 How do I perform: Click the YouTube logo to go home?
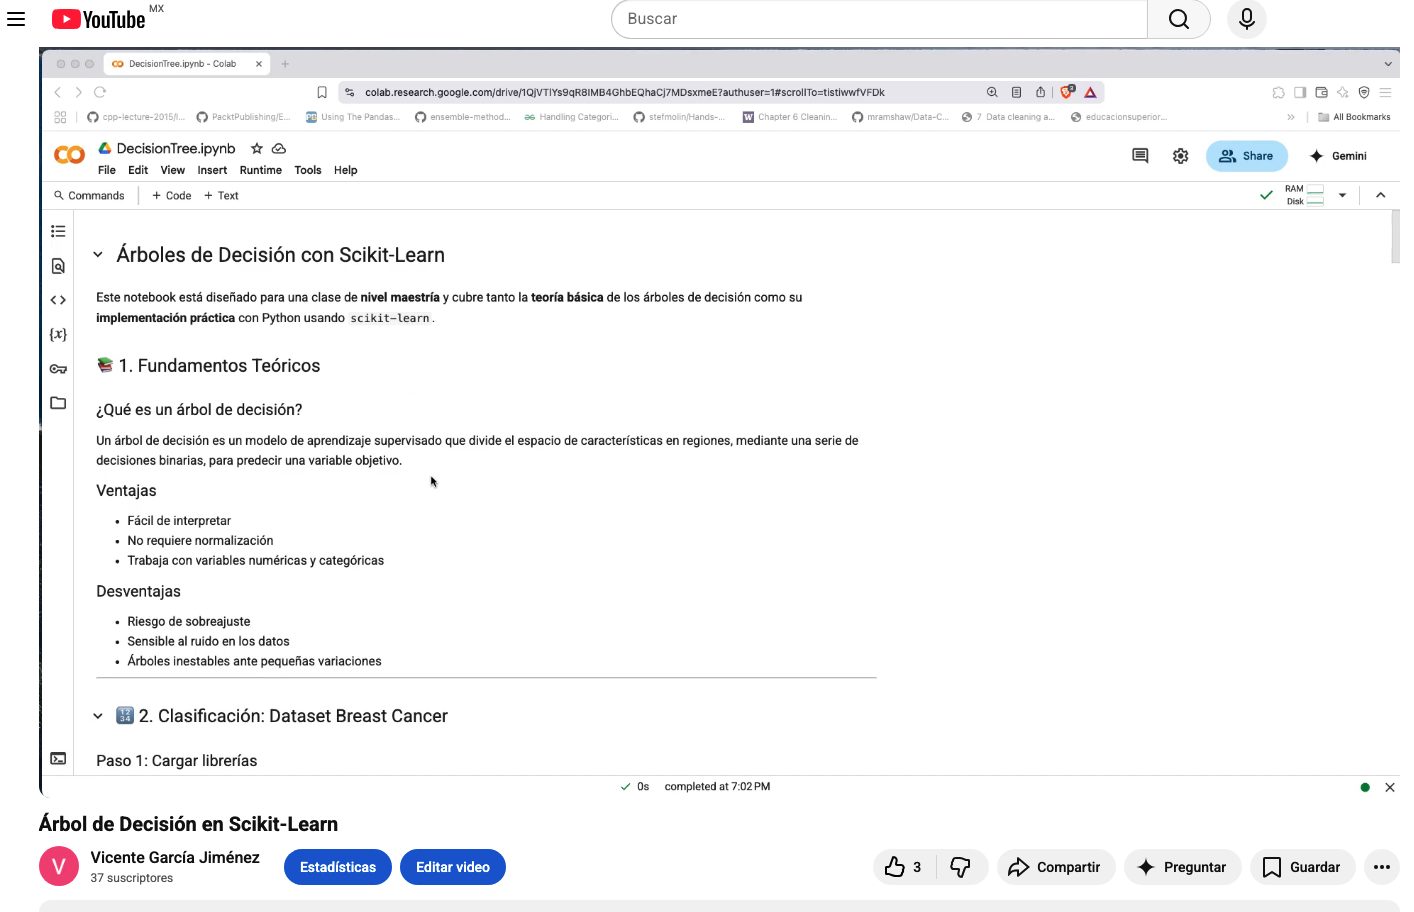point(99,19)
